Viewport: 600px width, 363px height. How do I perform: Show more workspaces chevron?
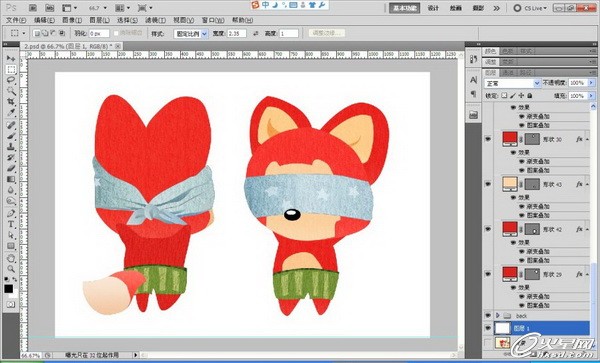coord(497,8)
